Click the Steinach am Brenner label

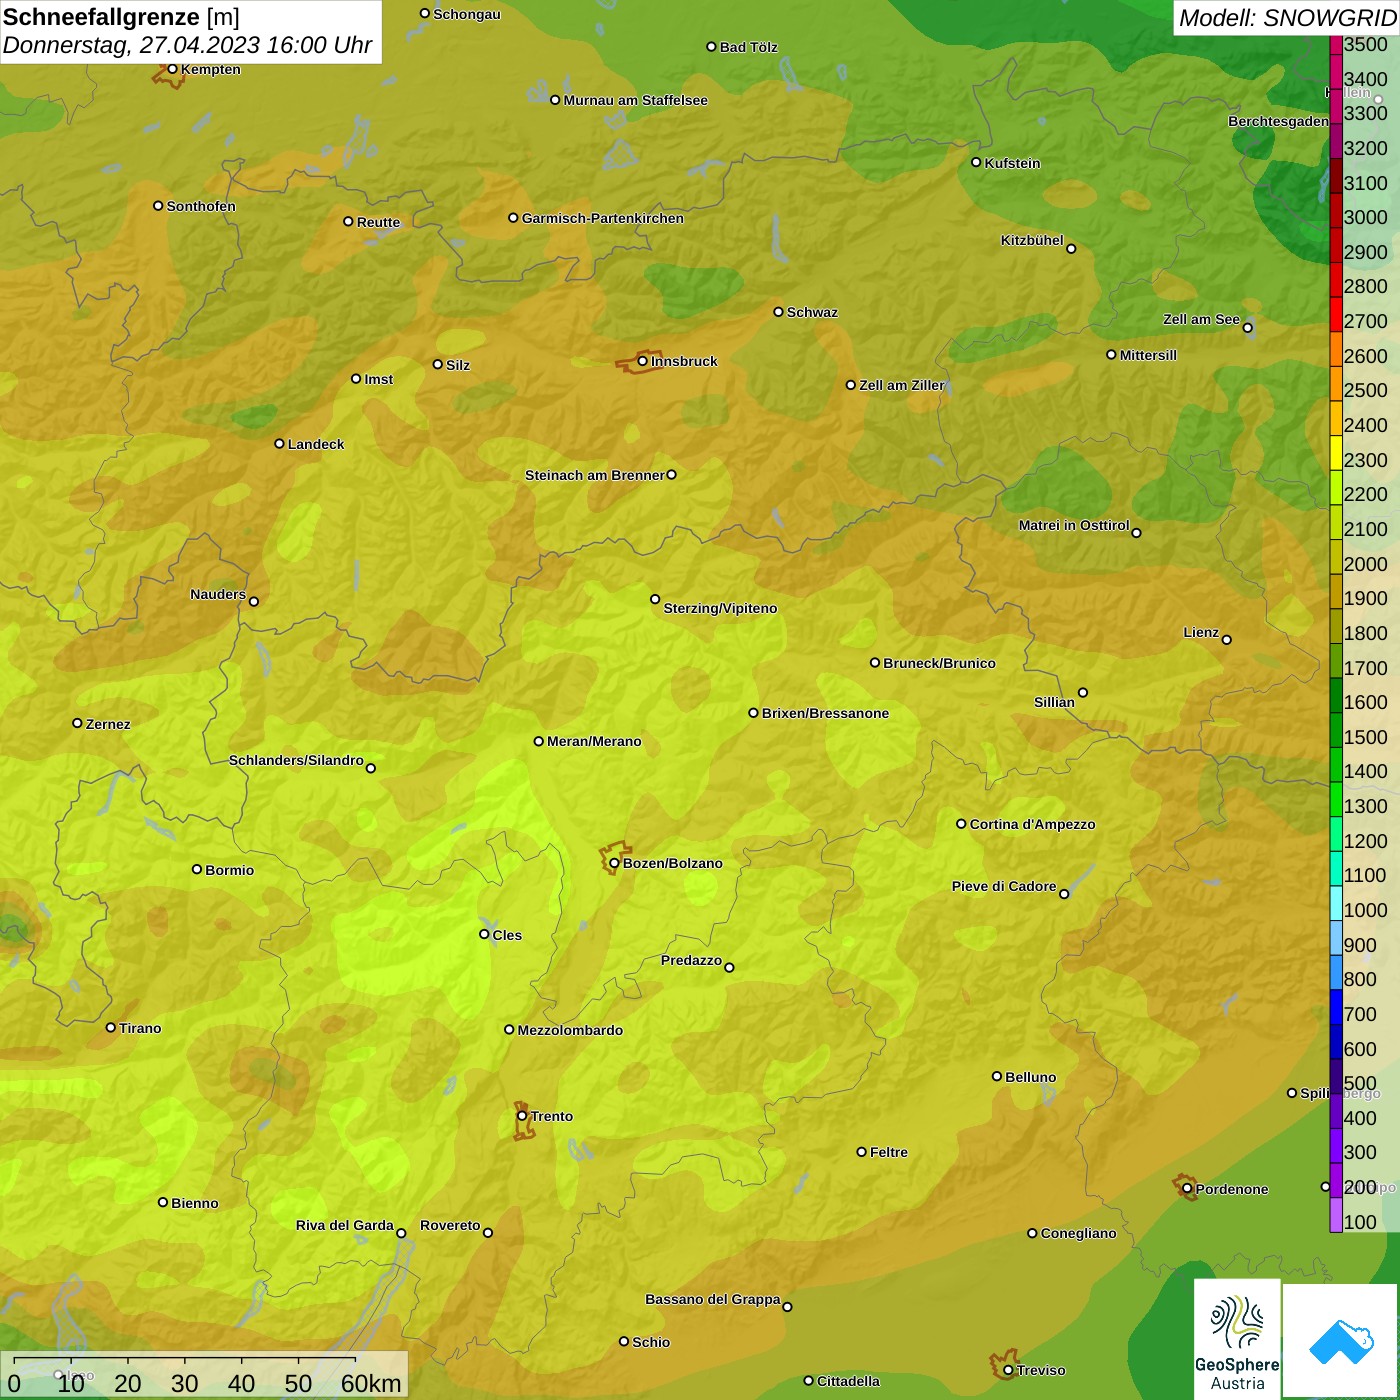pos(594,475)
